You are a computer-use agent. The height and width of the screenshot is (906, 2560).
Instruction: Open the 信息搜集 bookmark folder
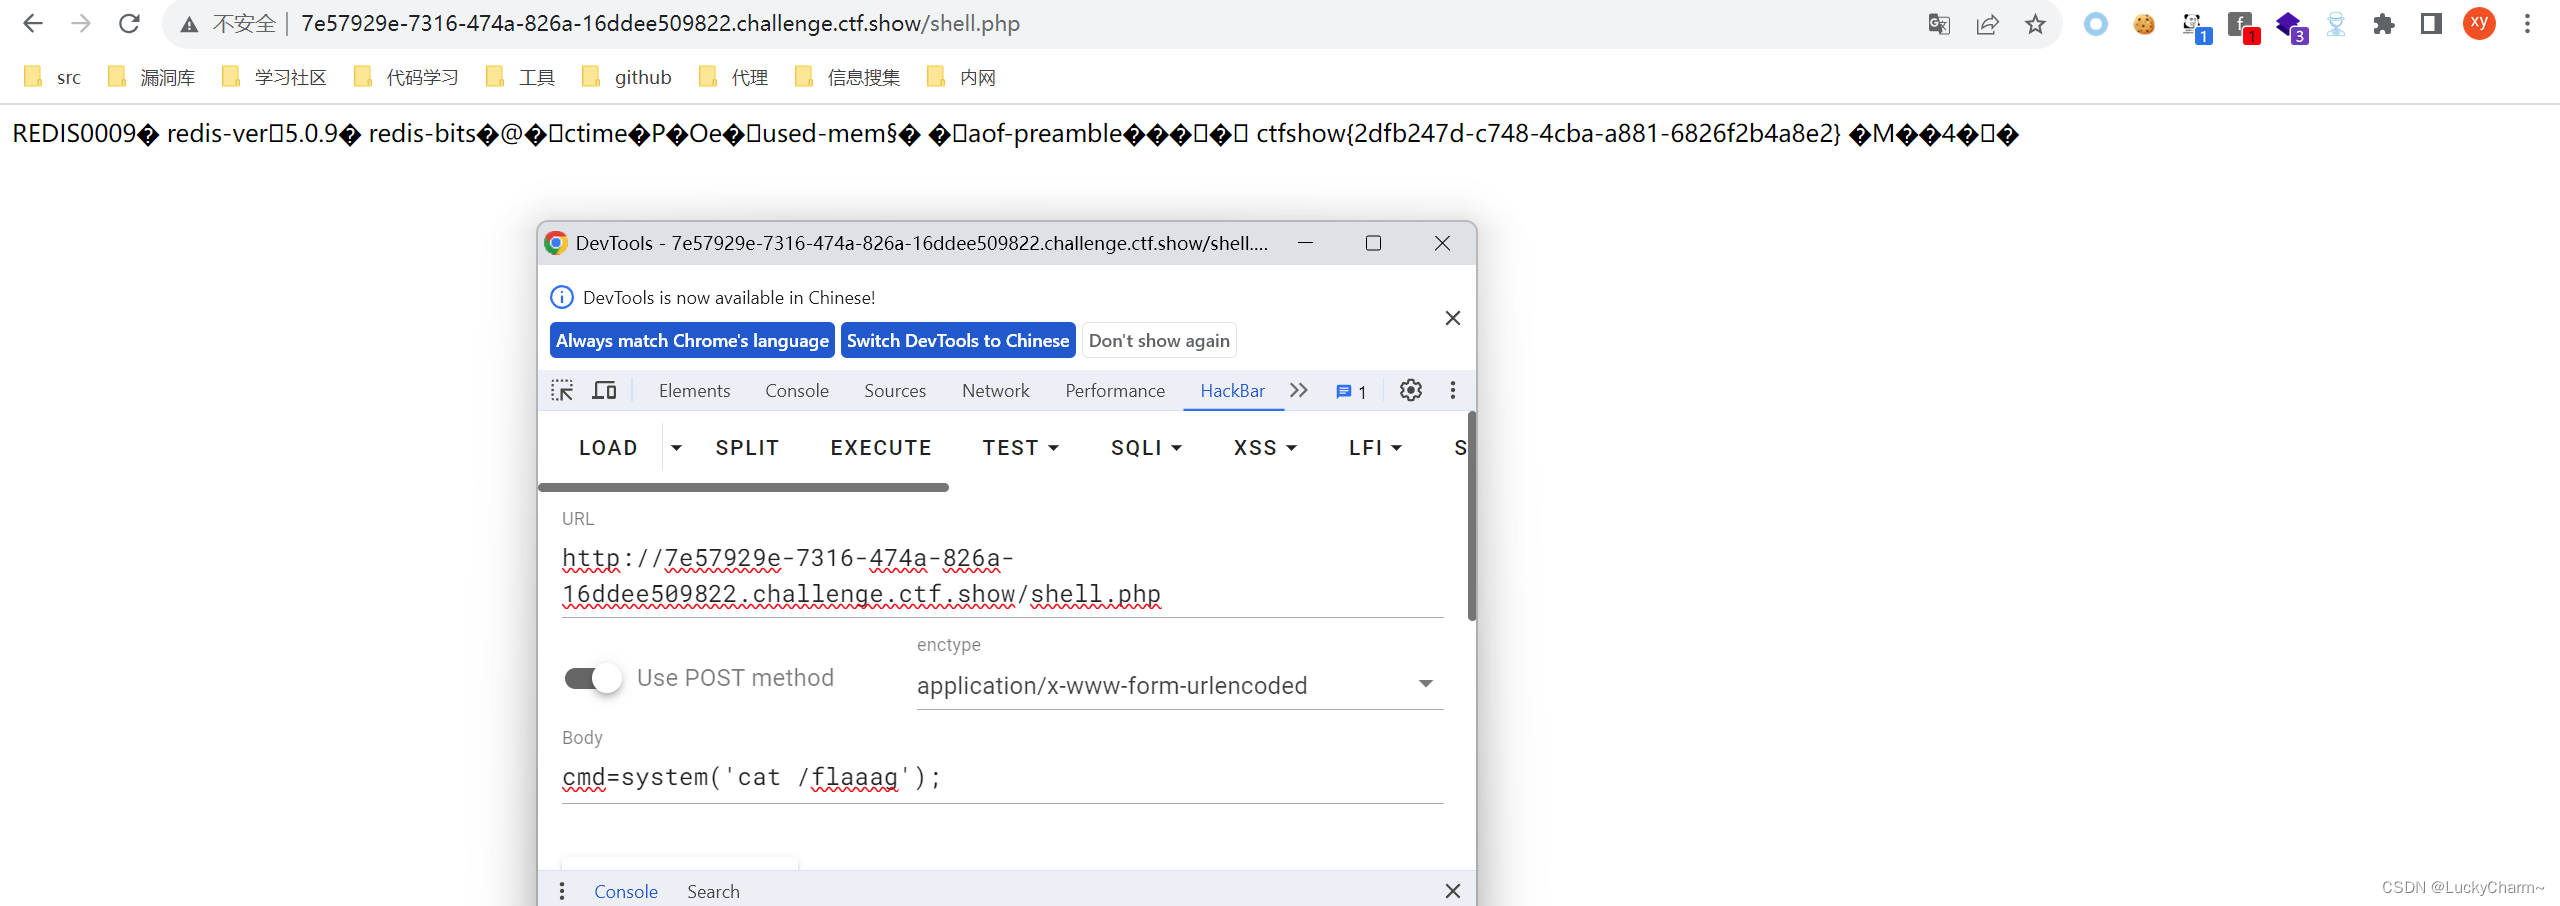point(848,77)
